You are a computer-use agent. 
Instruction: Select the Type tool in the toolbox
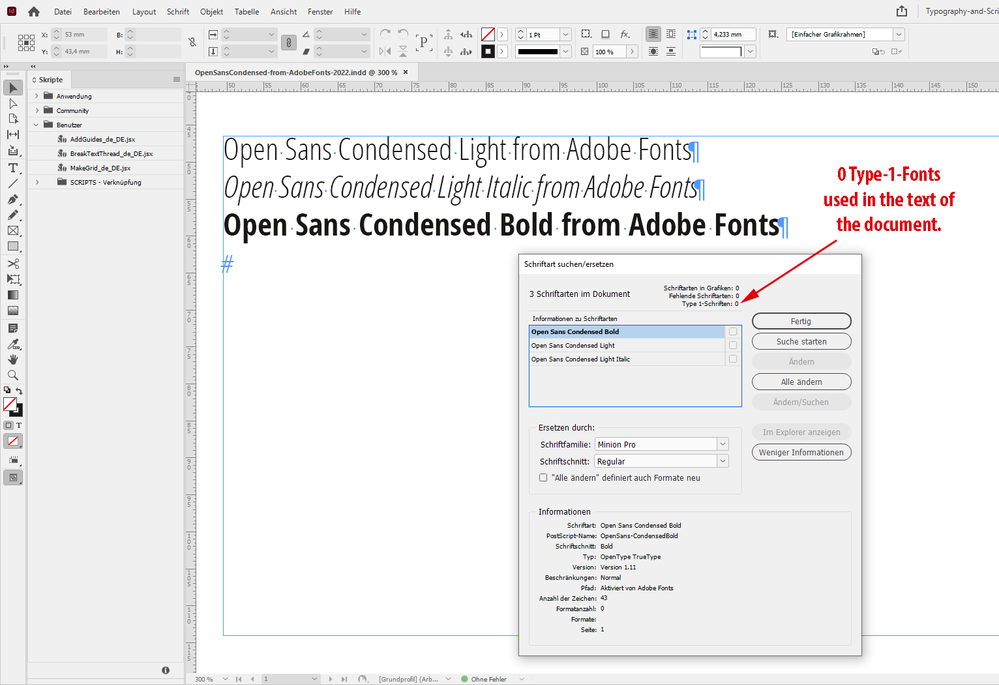click(13, 168)
